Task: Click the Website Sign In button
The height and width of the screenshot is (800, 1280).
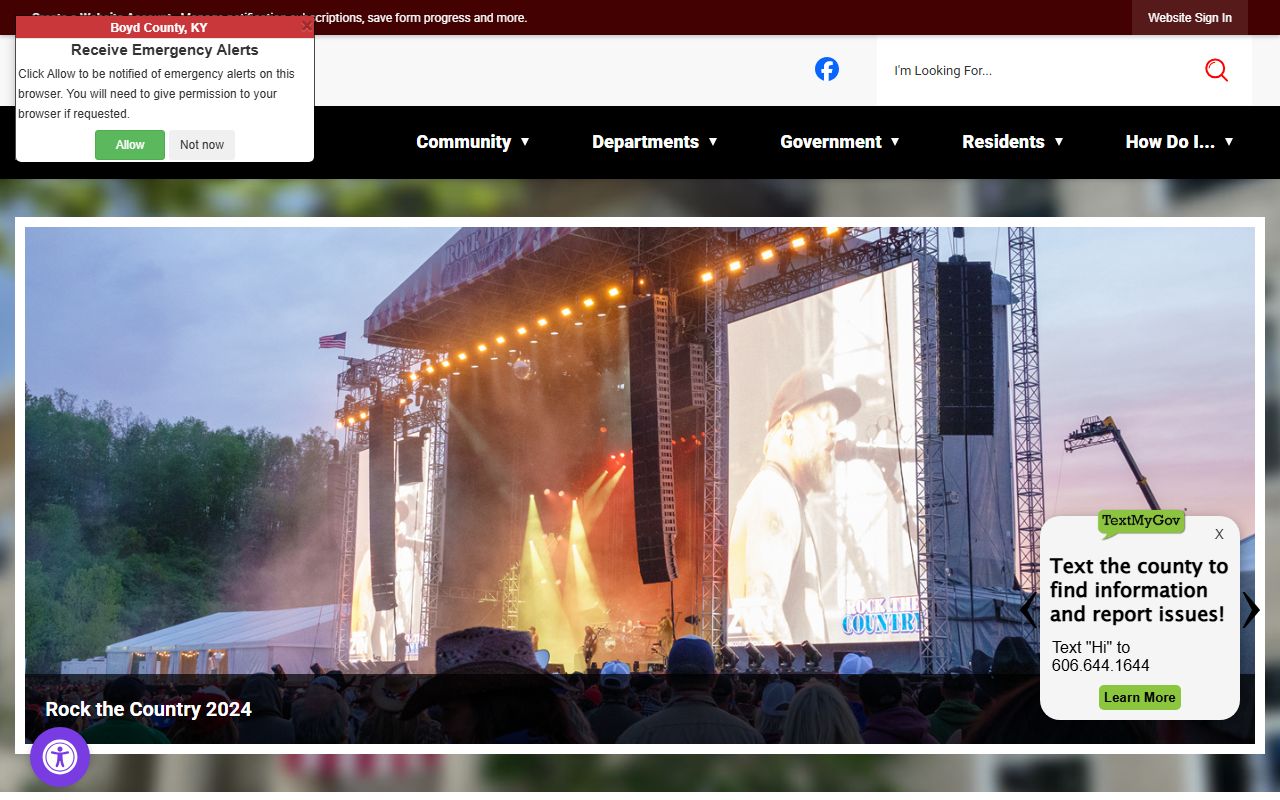Action: coord(1189,18)
